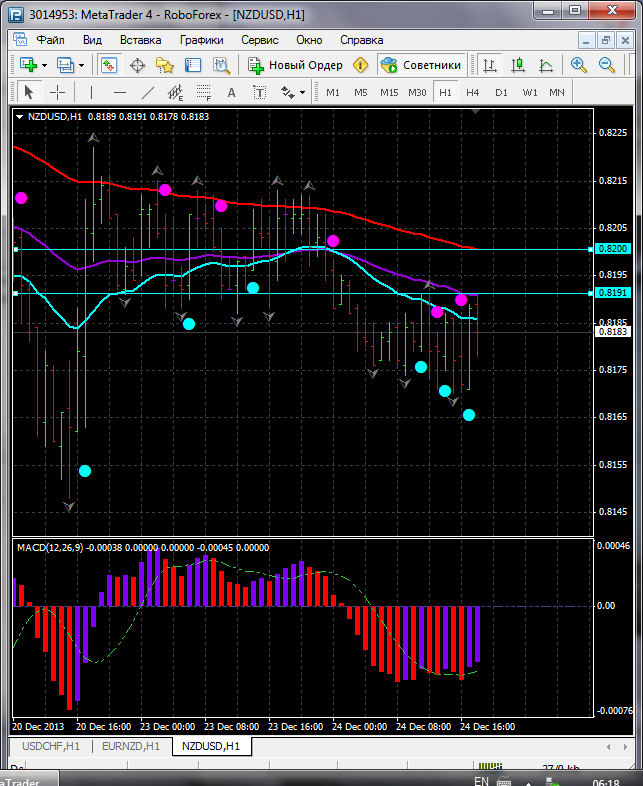Image resolution: width=643 pixels, height=786 pixels.
Task: Open the profiles dropdown arrow
Action: 82,65
